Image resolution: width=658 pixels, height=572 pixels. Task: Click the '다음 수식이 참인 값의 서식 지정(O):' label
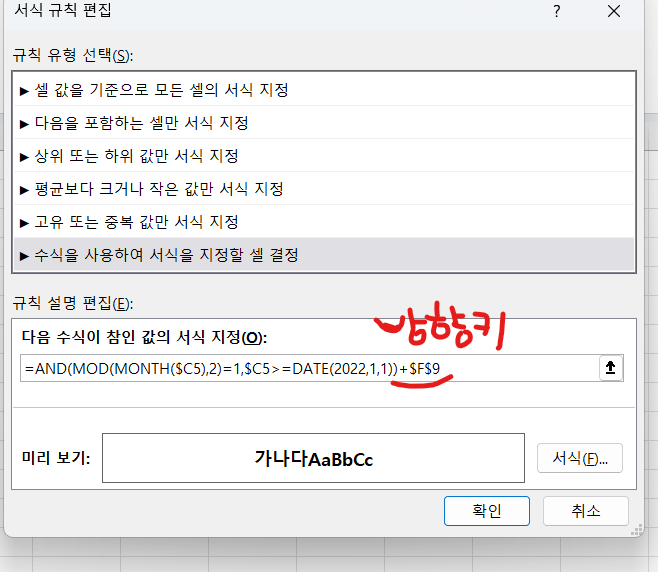[x=144, y=337]
